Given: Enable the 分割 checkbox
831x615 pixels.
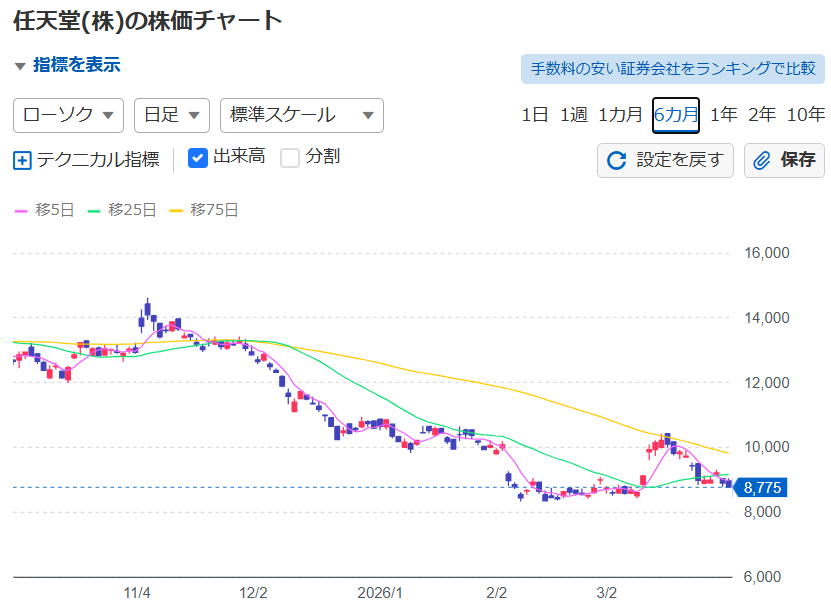Looking at the screenshot, I should (x=290, y=158).
